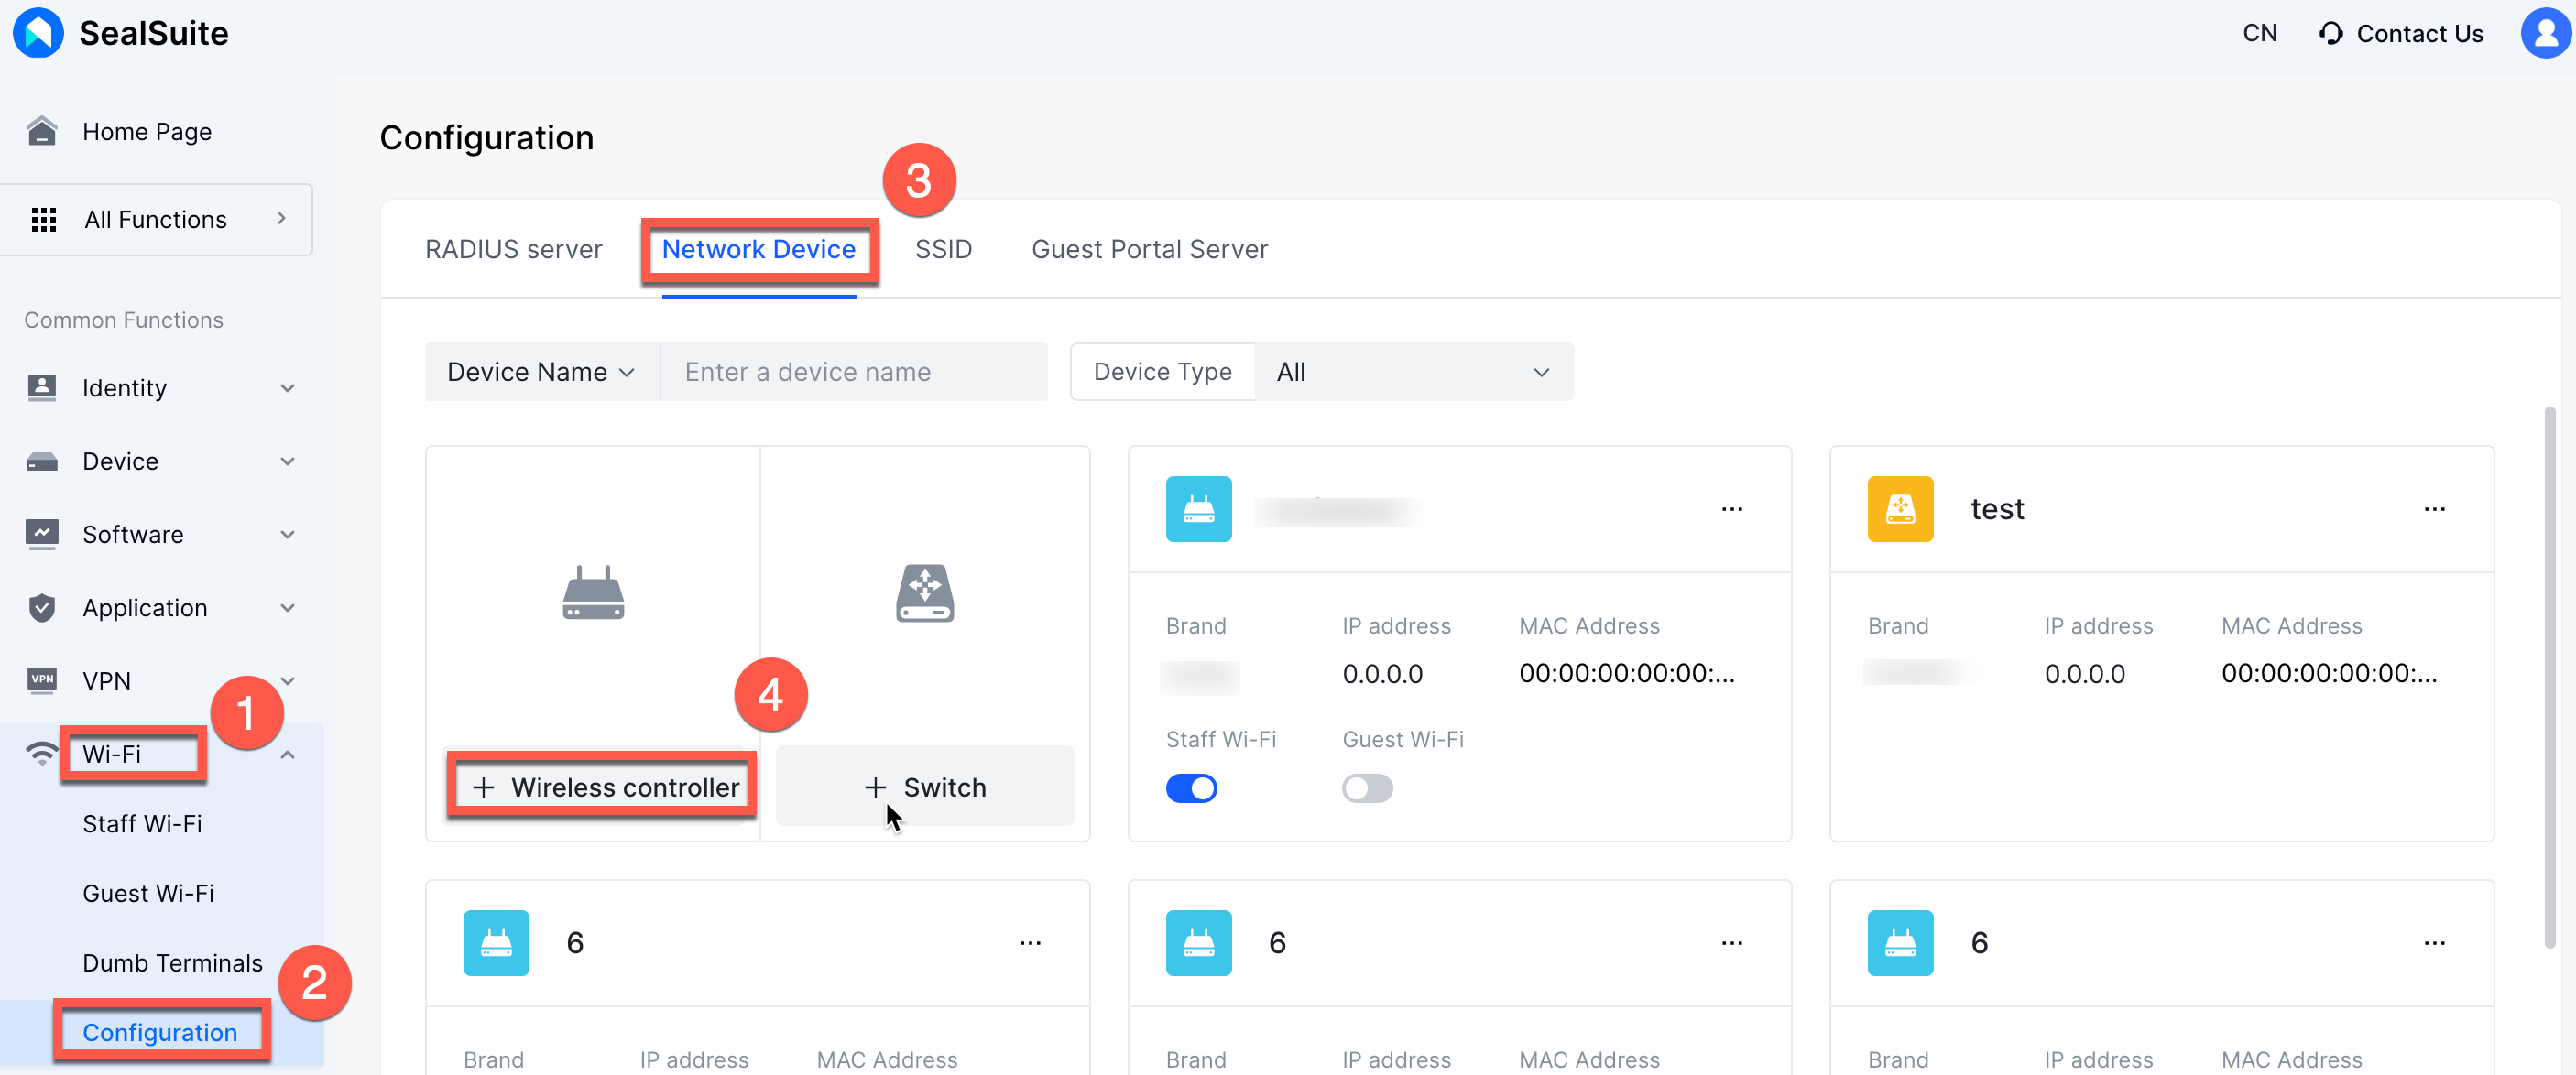Open more options on the test card

click(2434, 509)
